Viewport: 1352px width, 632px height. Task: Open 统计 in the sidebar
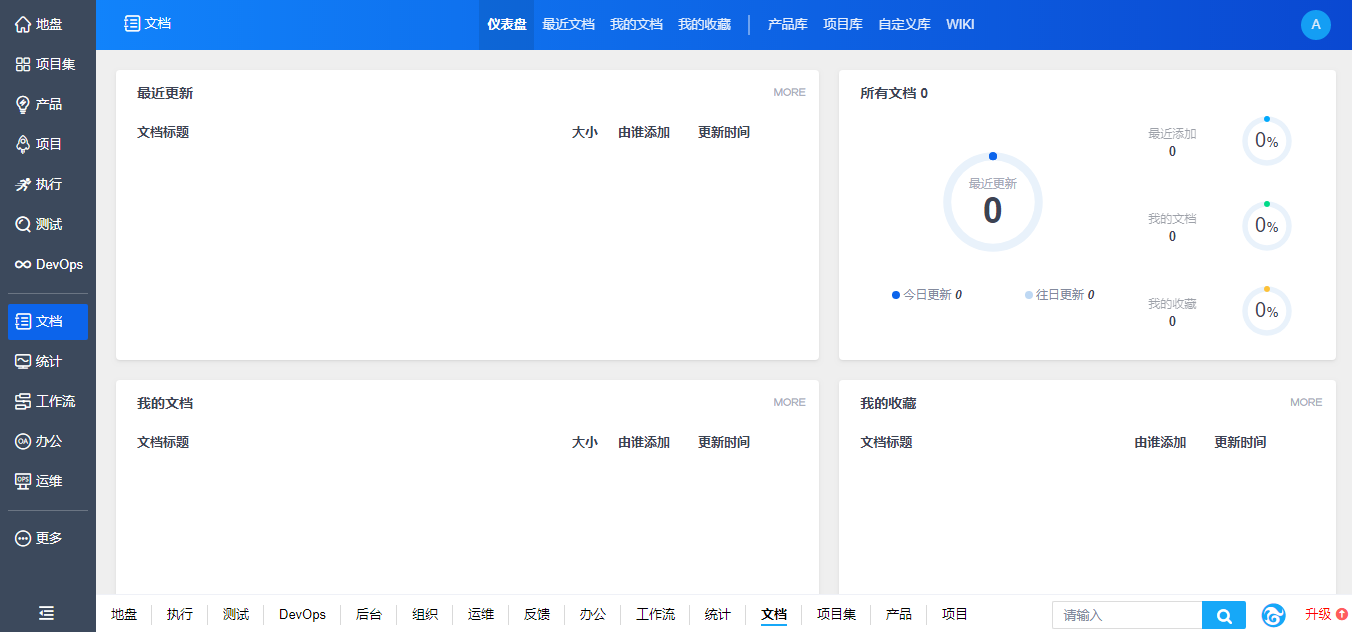47,361
